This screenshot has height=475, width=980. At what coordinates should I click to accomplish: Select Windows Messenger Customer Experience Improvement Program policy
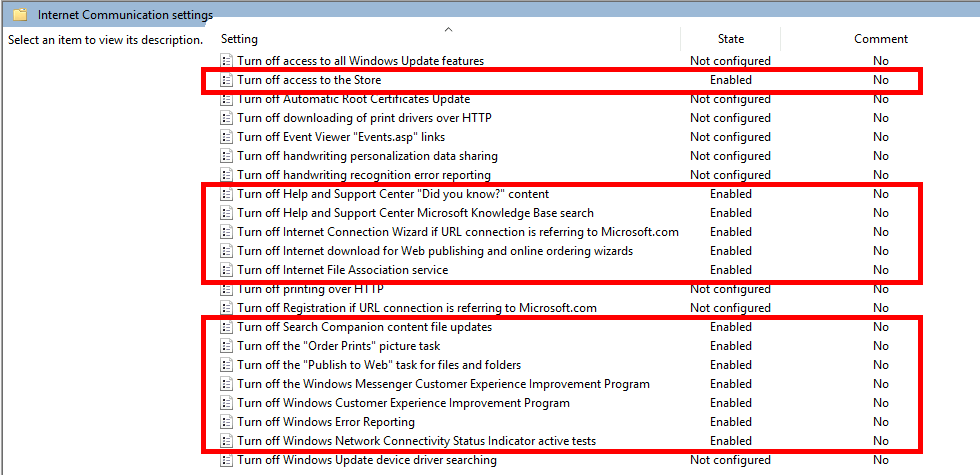click(443, 384)
